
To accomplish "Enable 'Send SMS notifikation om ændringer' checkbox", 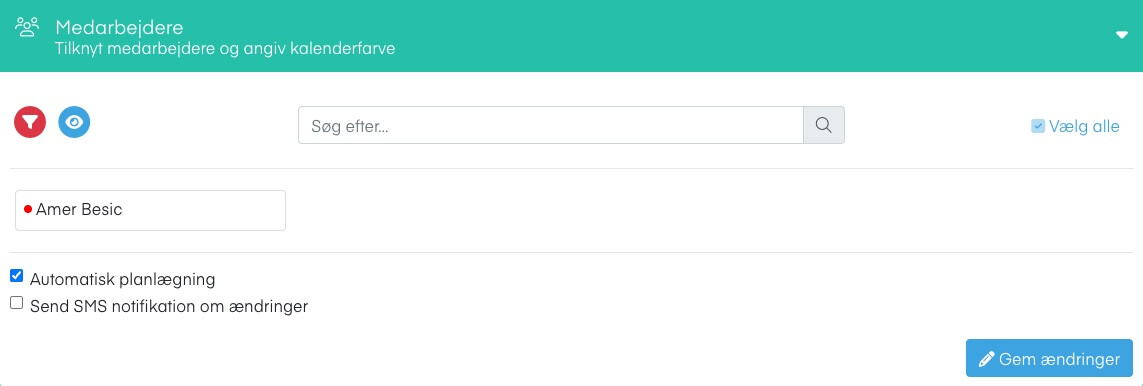I will 17,303.
